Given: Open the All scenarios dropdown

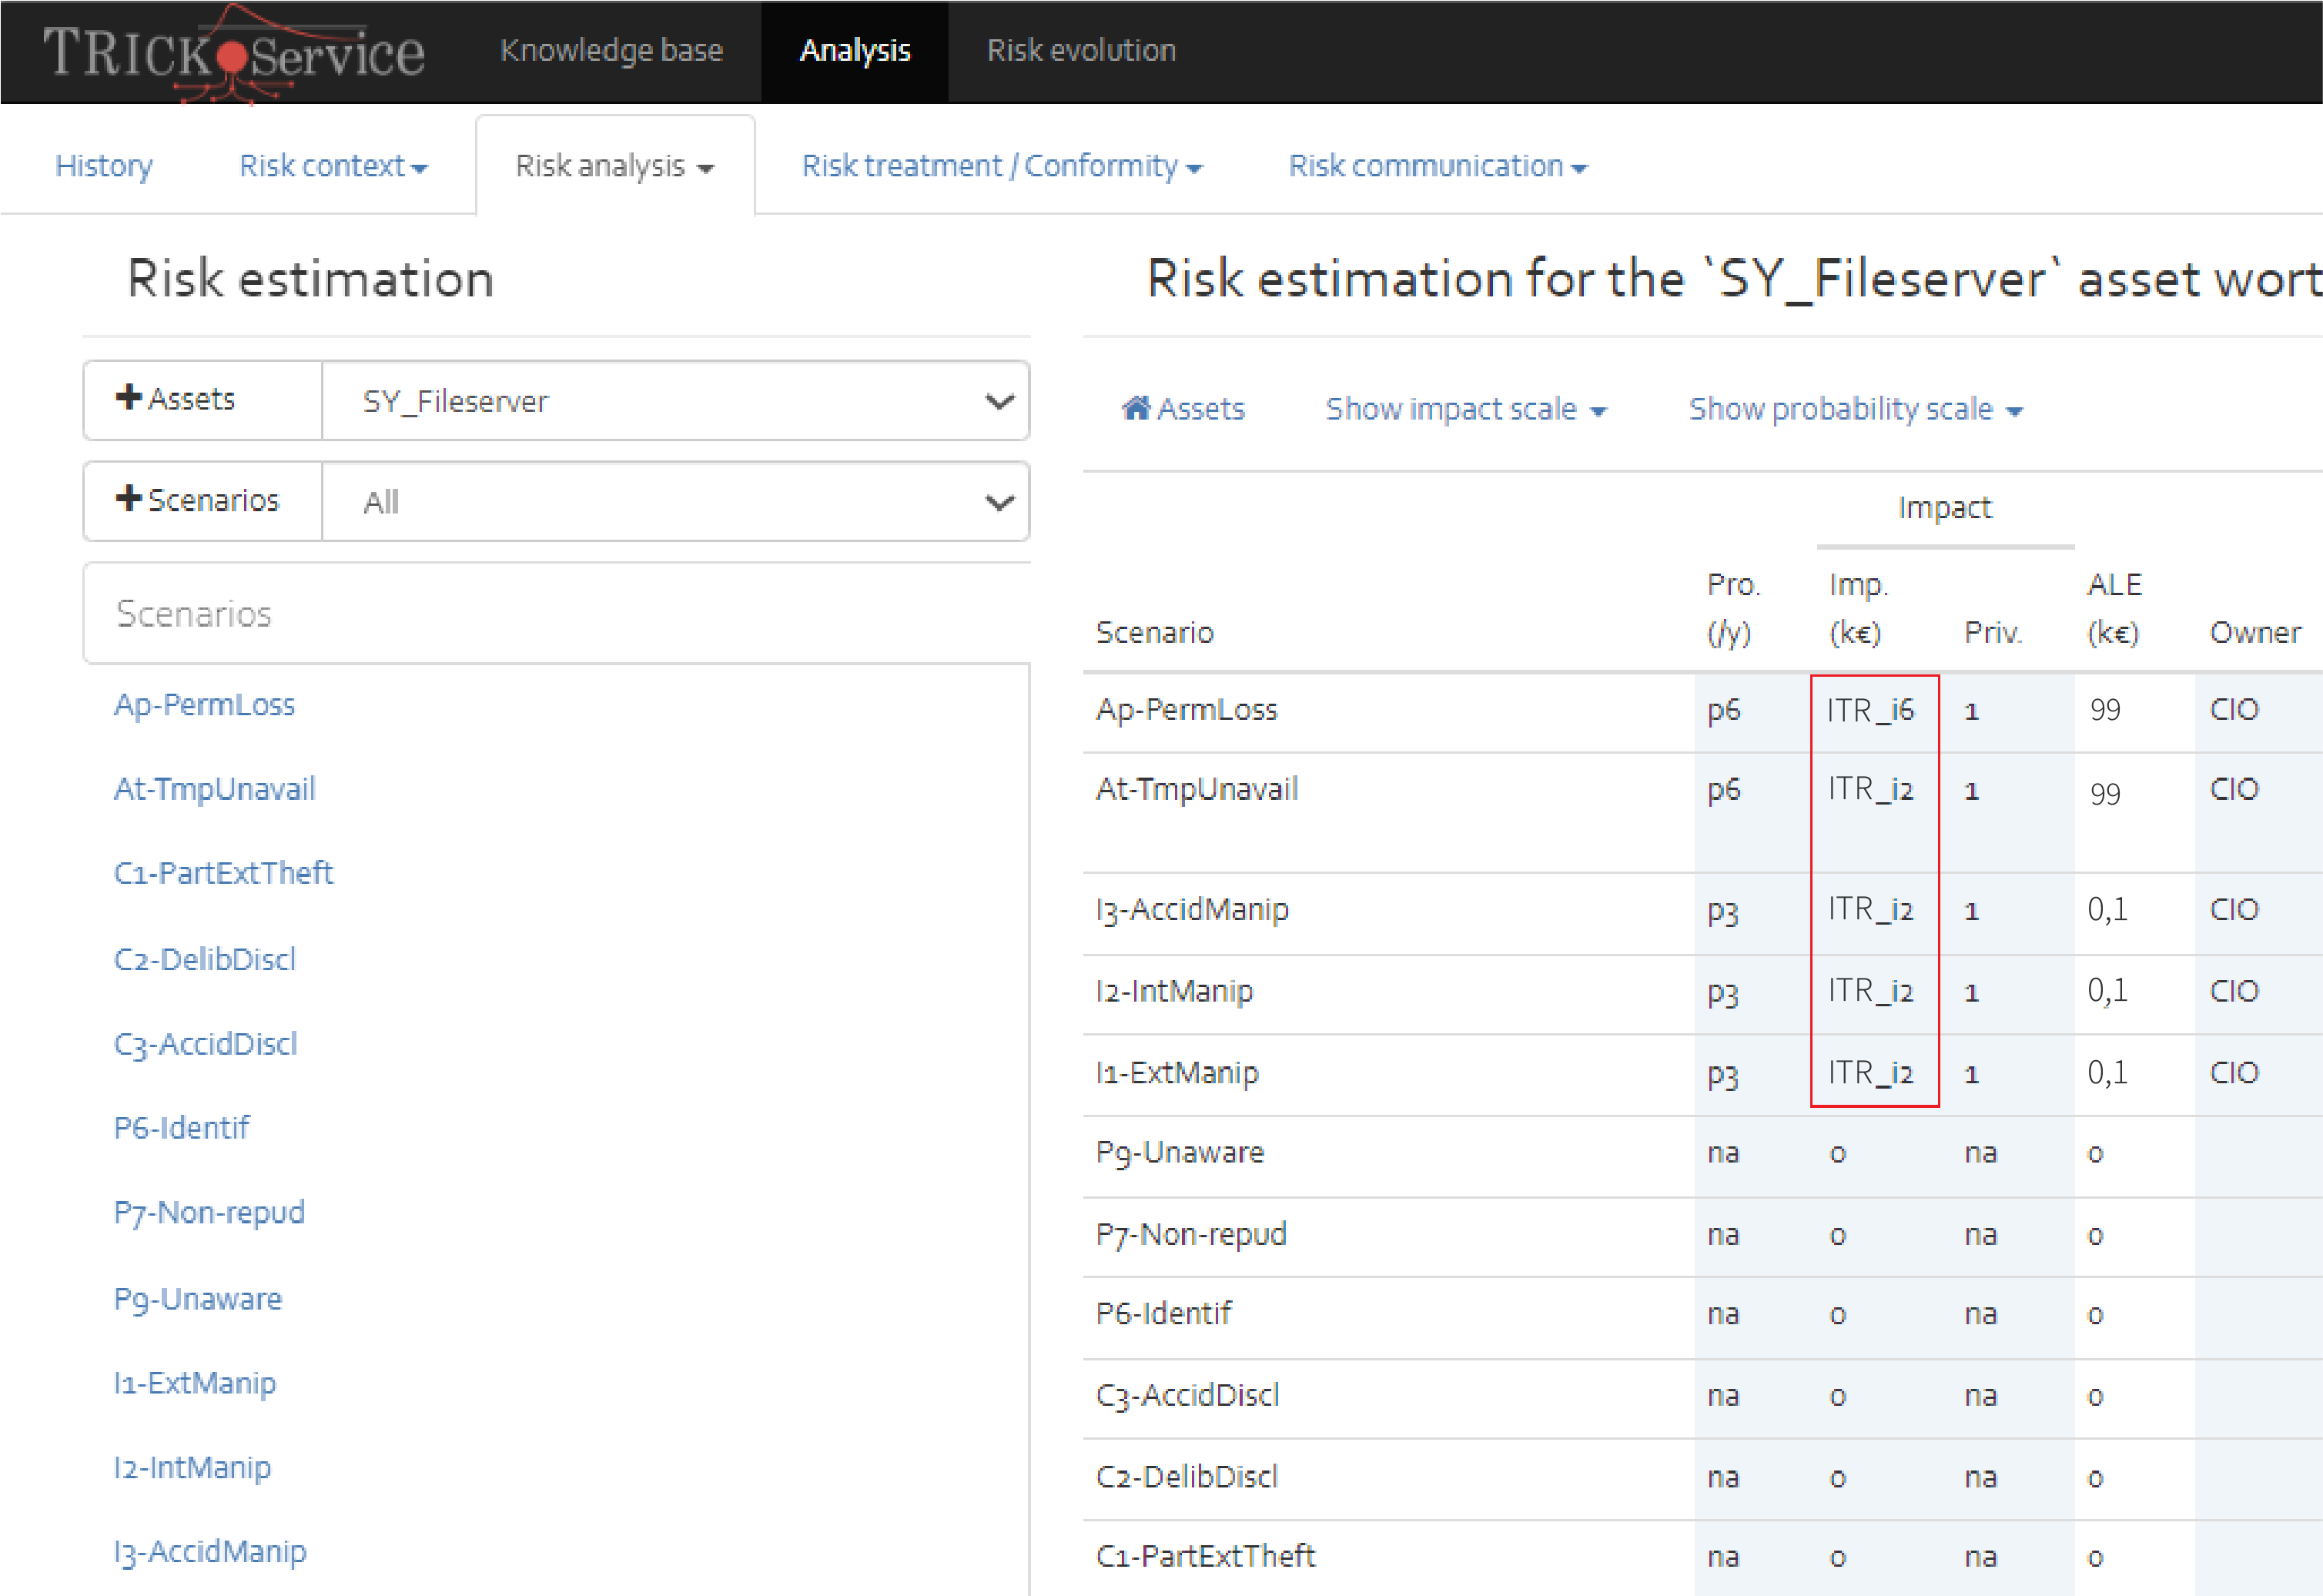Looking at the screenshot, I should click(x=675, y=502).
